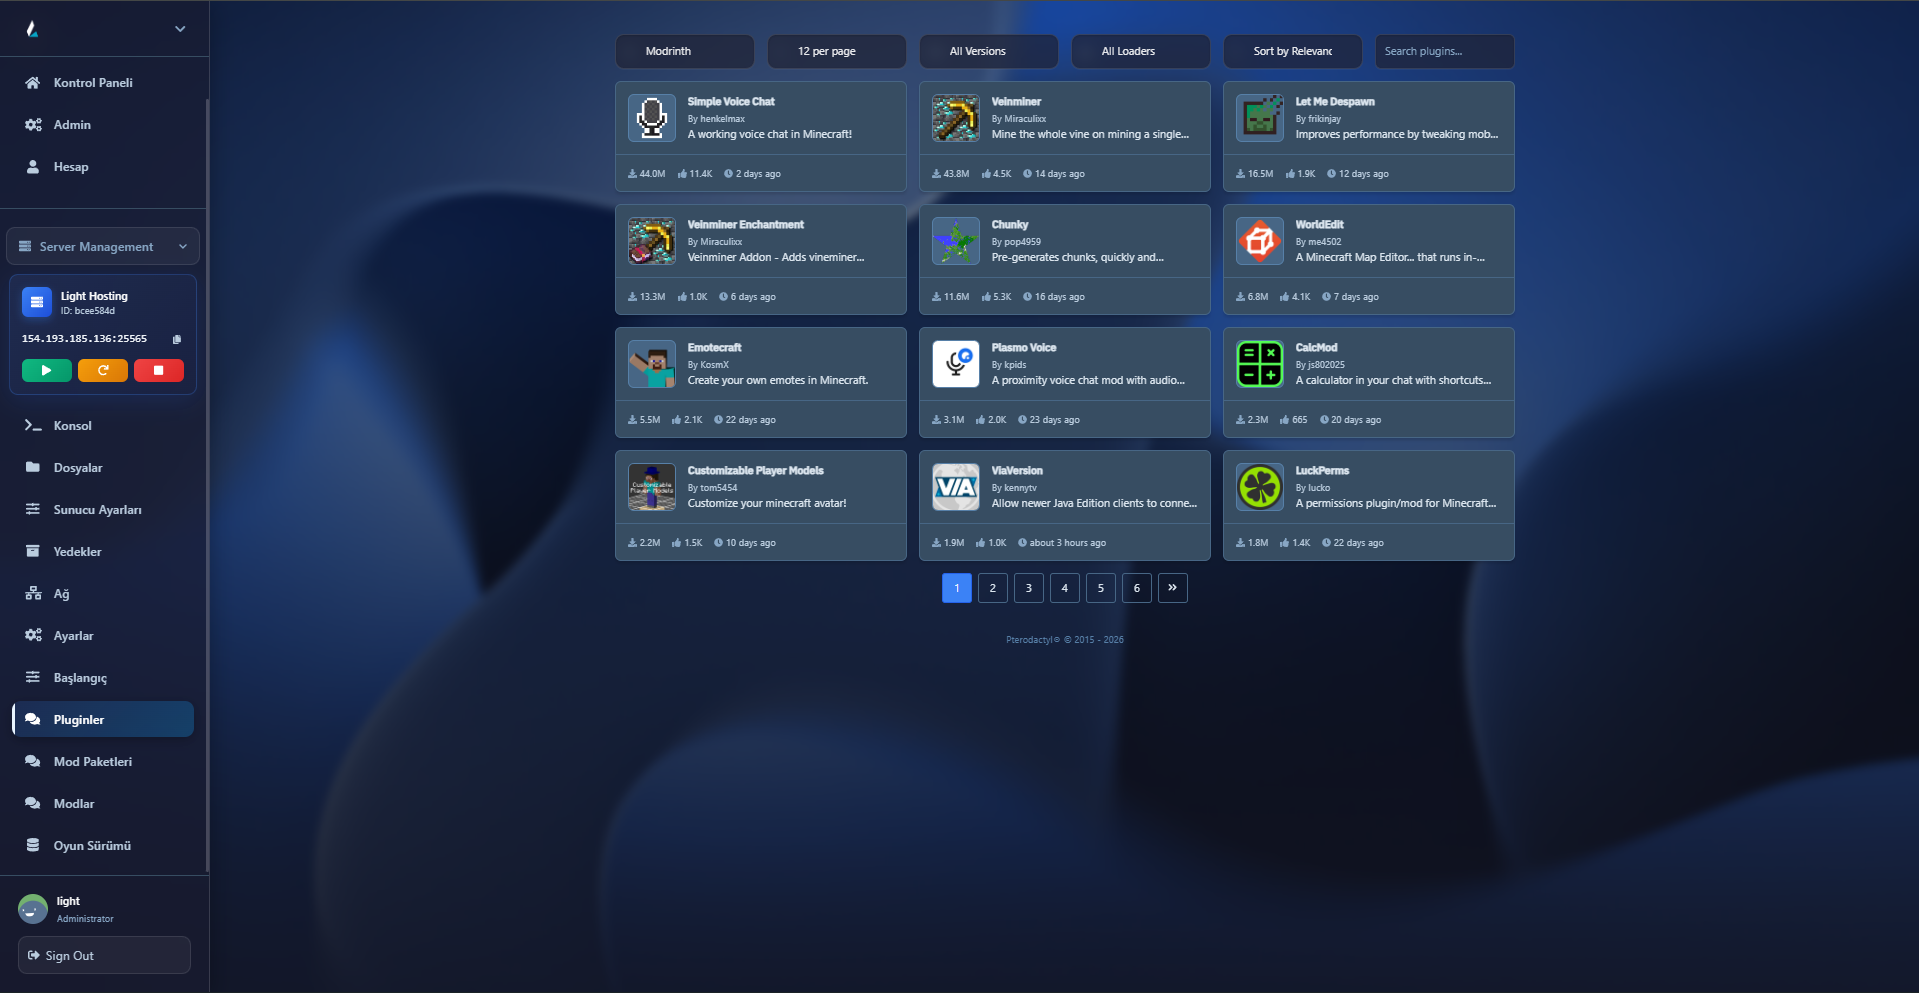
Task: Open the 12 per page dropdown
Action: pos(836,51)
